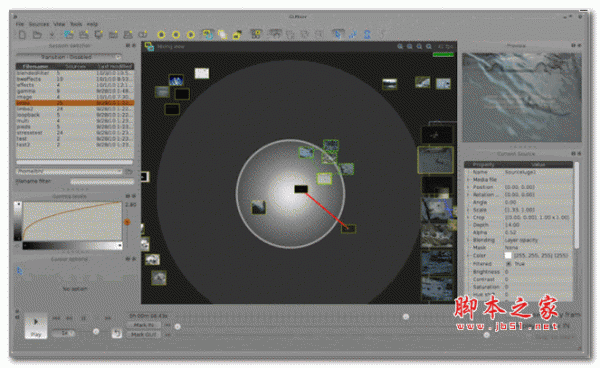Select the Mixing view toolbar icon
600x368 pixels.
click(208, 35)
